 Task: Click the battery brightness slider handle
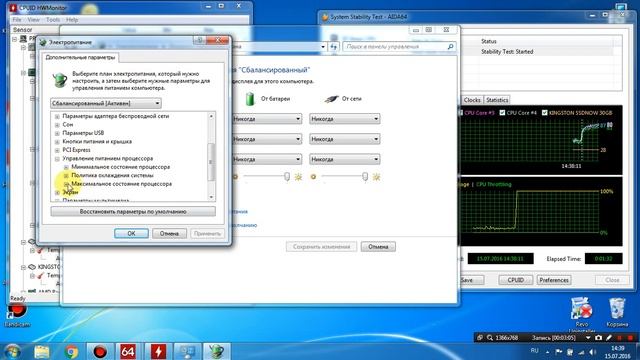coord(287,176)
